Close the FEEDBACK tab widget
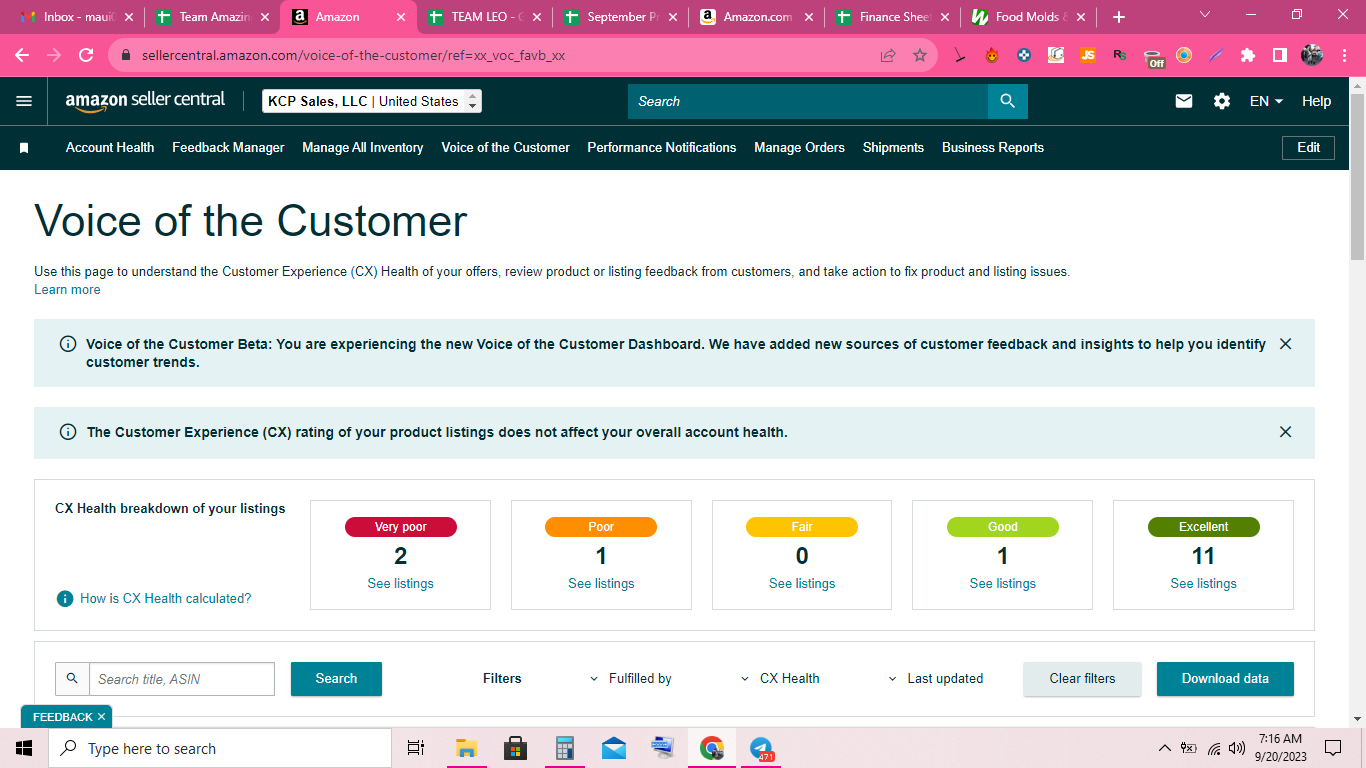The height and width of the screenshot is (768, 1366). (101, 717)
